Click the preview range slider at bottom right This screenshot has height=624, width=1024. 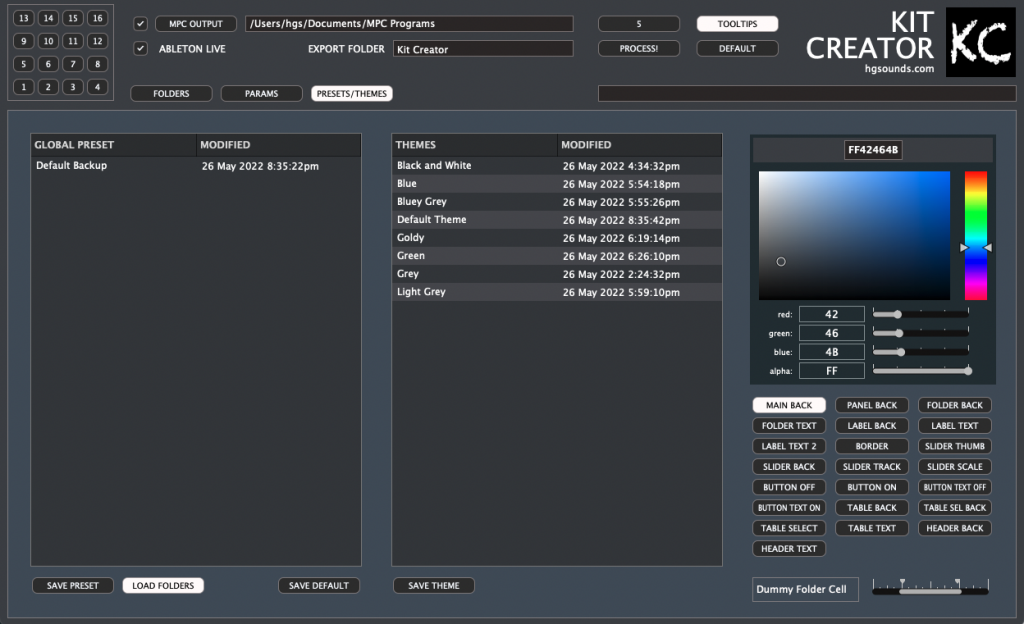pyautogui.click(x=931, y=587)
